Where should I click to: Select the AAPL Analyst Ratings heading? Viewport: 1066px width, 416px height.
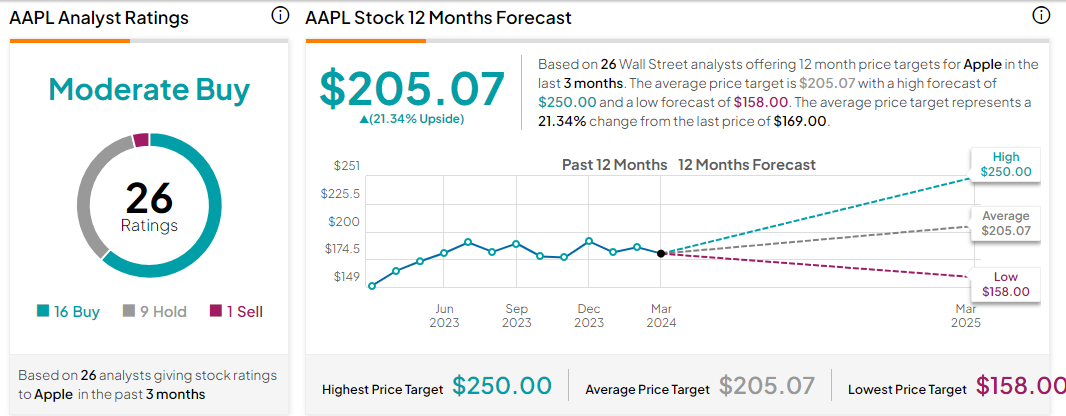tap(99, 18)
